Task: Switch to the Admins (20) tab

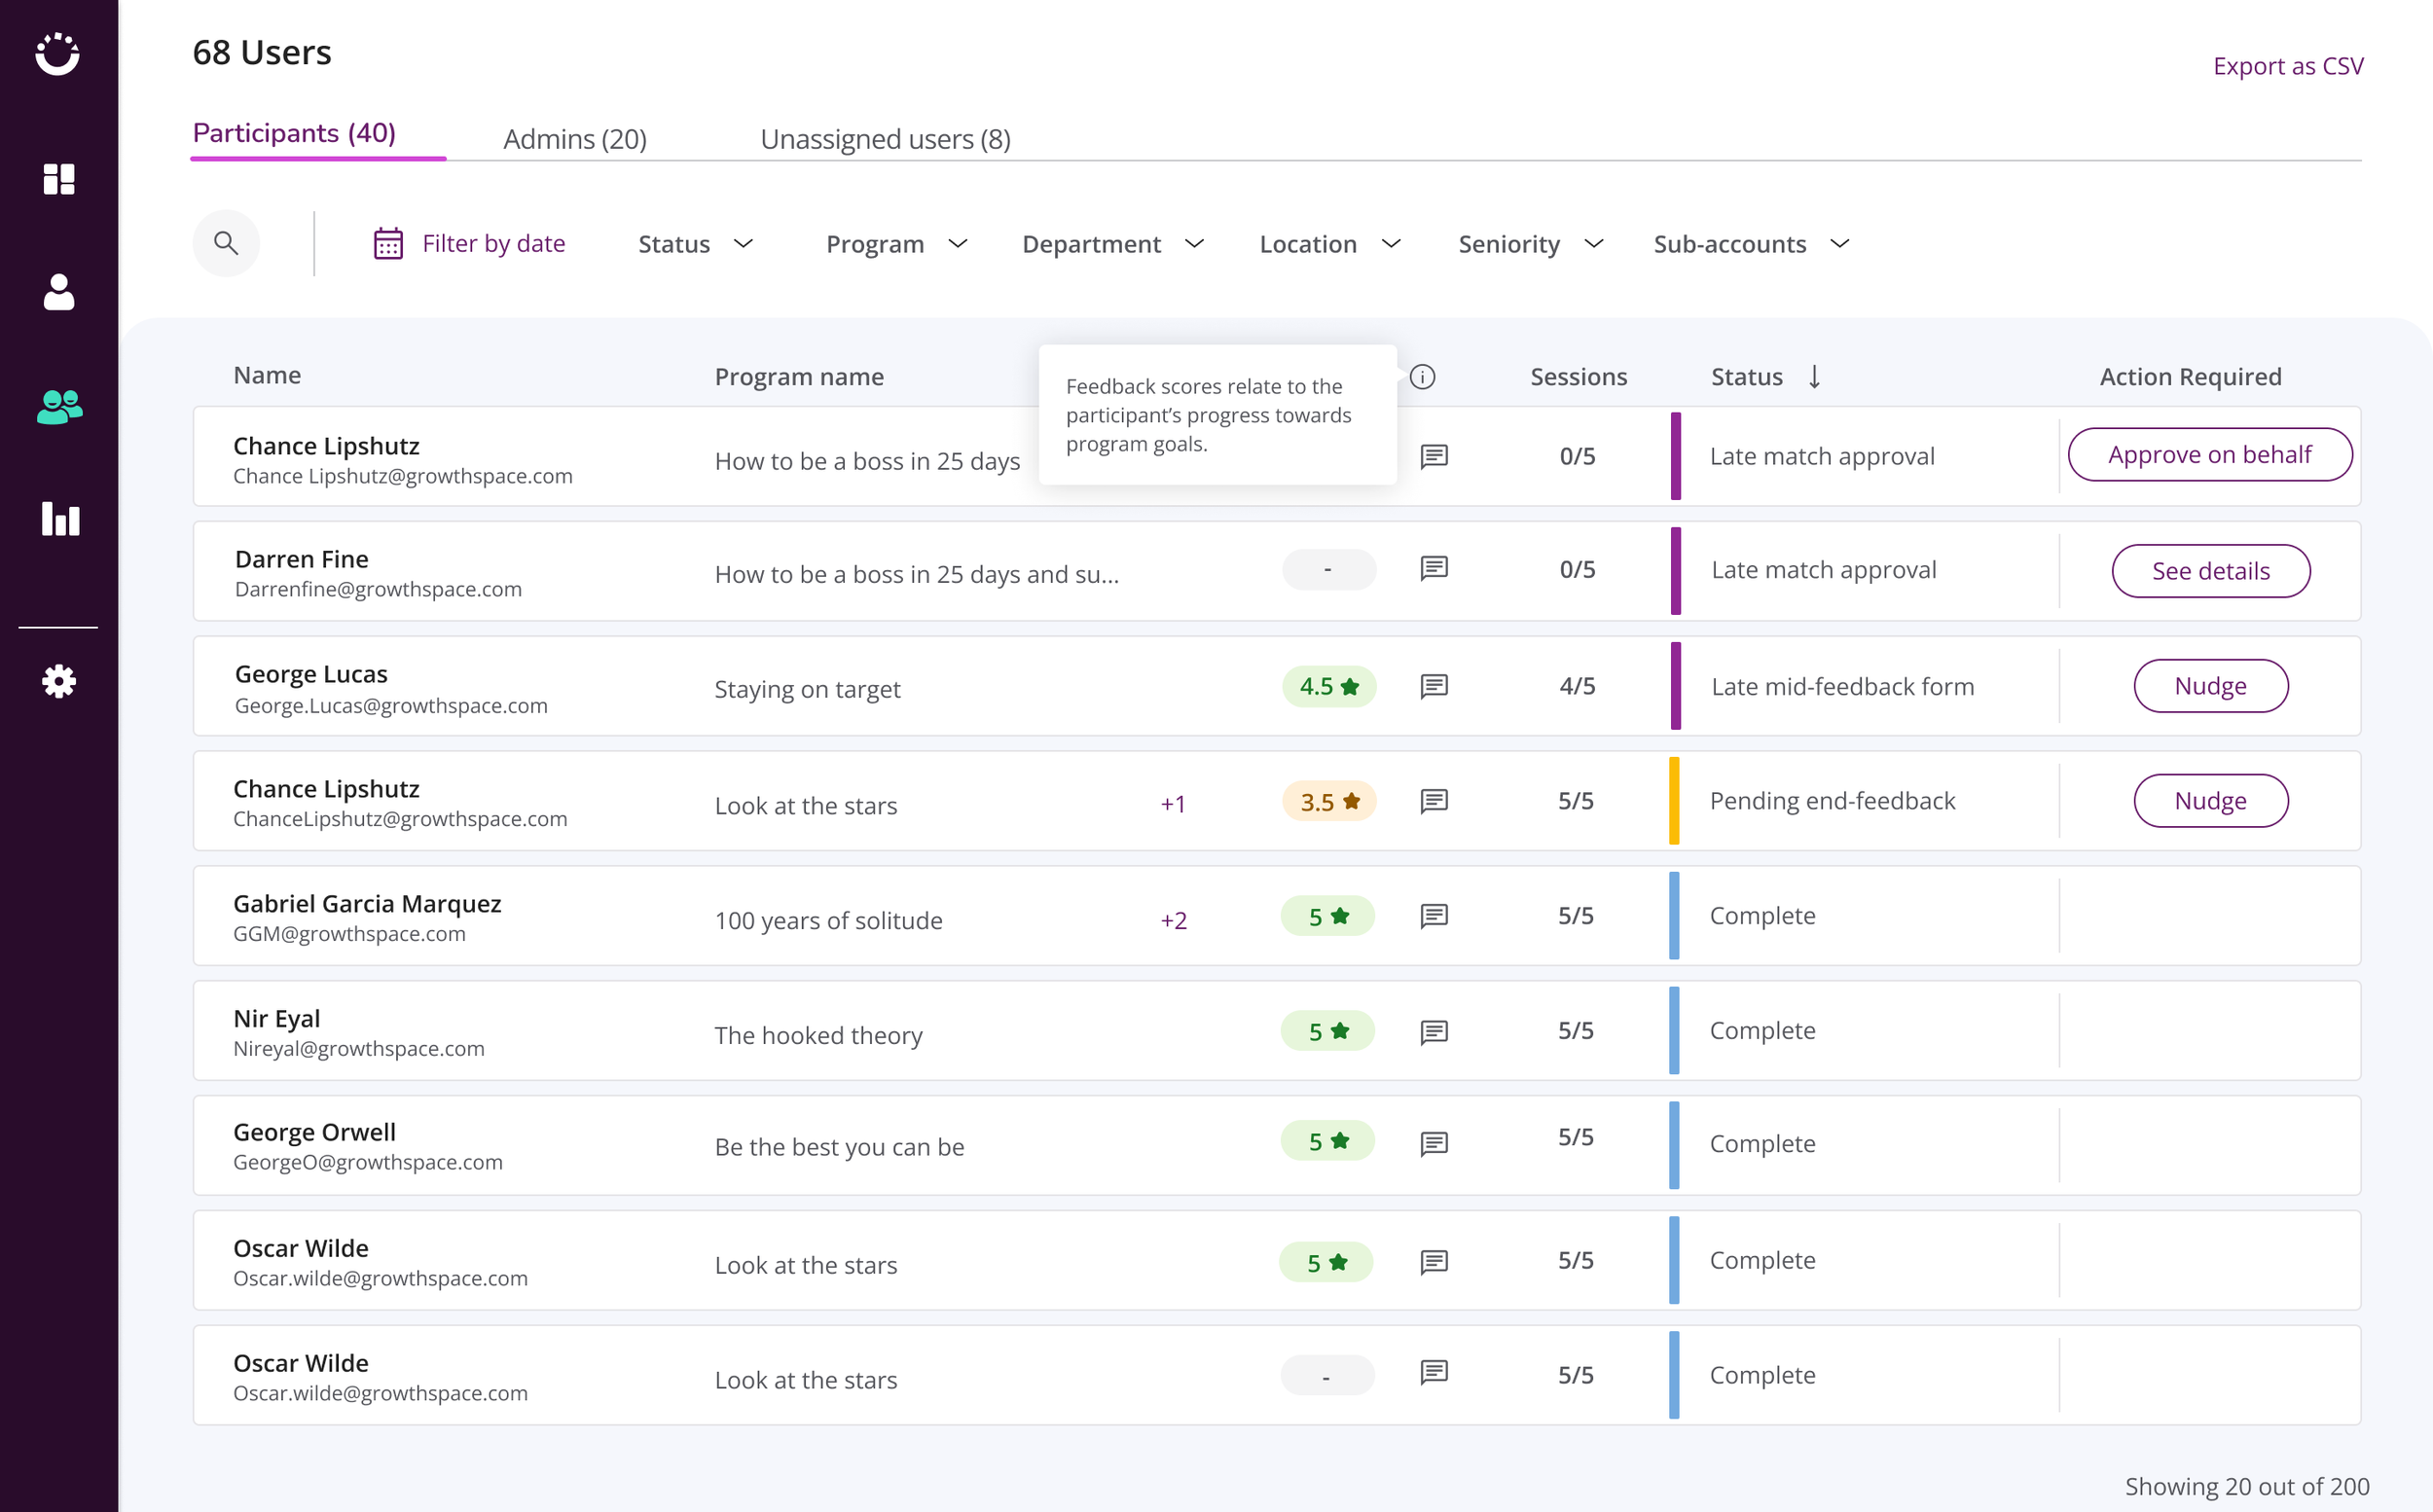Action: (575, 139)
